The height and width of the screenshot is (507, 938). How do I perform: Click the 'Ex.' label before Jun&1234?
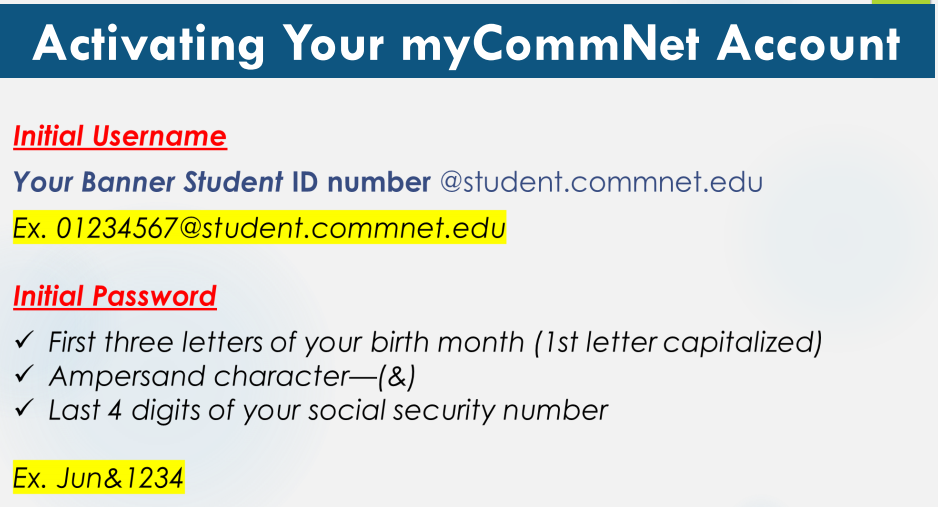30,478
